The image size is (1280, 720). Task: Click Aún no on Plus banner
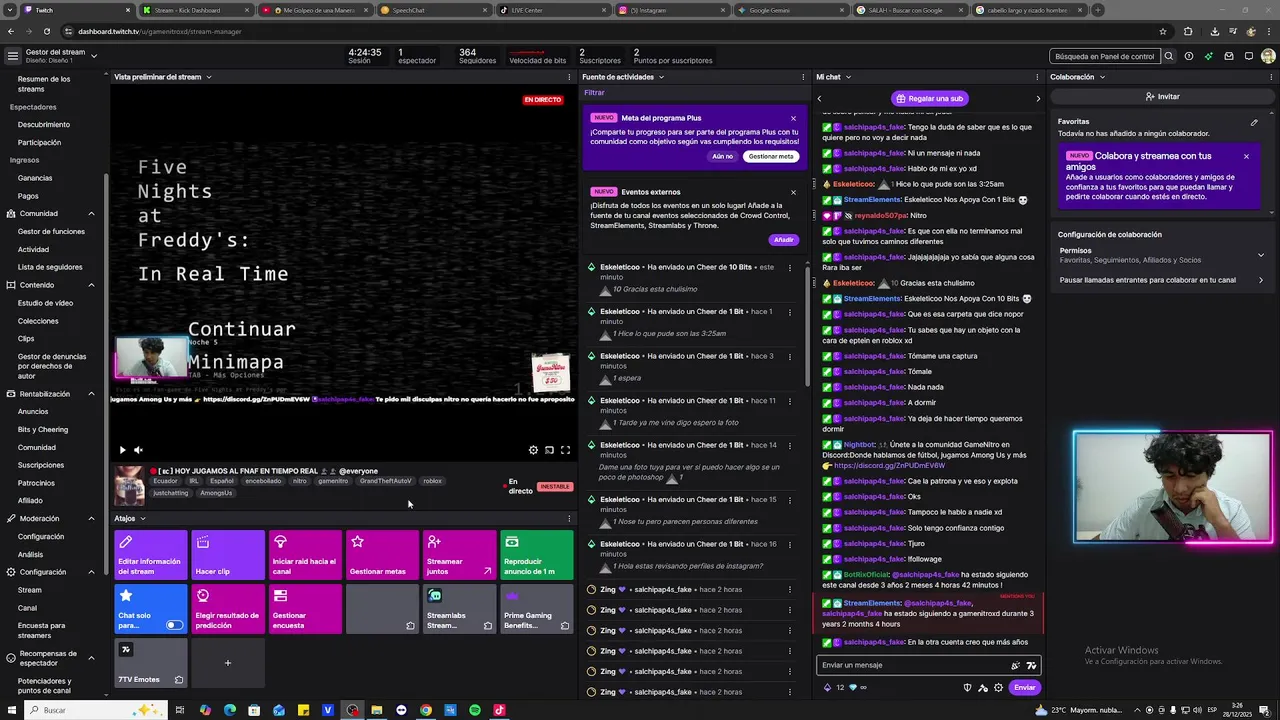point(722,156)
